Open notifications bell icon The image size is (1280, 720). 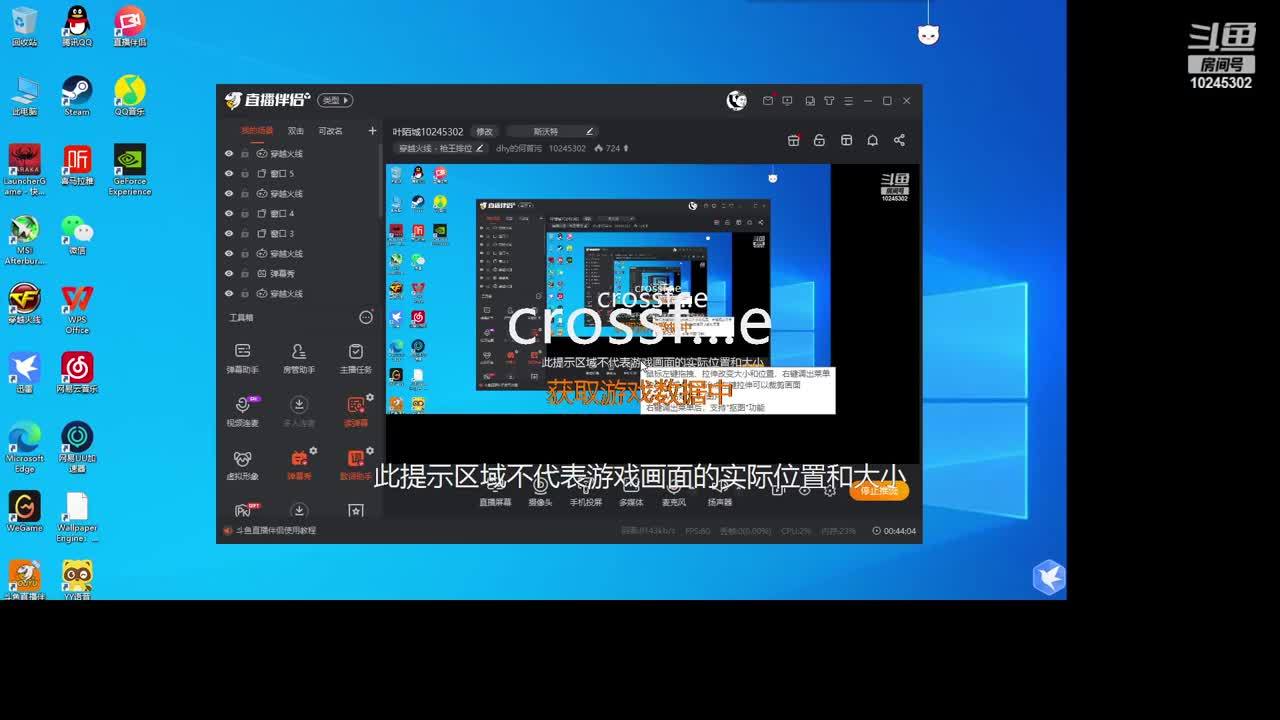point(872,140)
